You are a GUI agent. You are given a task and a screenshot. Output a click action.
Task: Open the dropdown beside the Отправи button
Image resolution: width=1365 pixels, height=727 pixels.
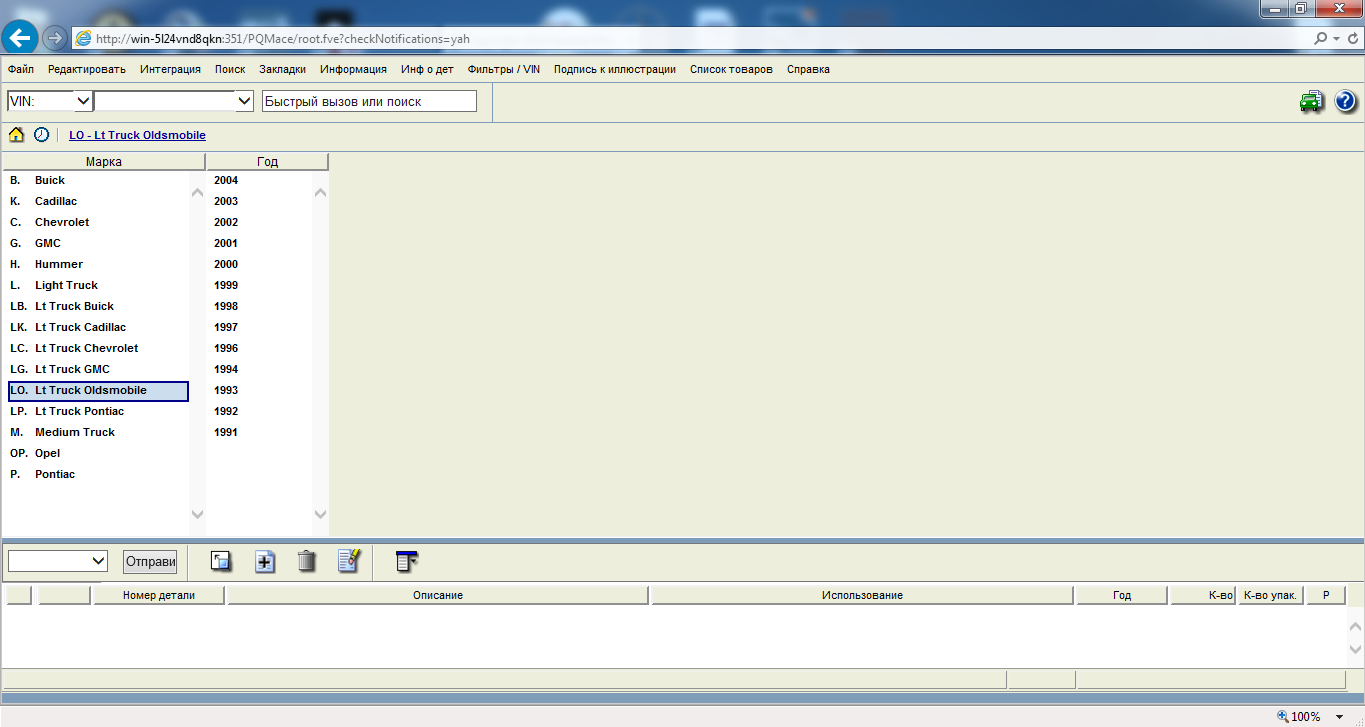[98, 561]
